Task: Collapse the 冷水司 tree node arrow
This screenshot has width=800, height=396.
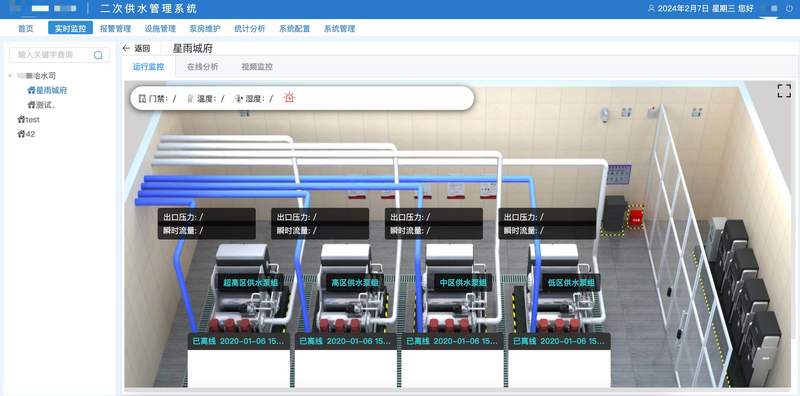Action: 10,76
